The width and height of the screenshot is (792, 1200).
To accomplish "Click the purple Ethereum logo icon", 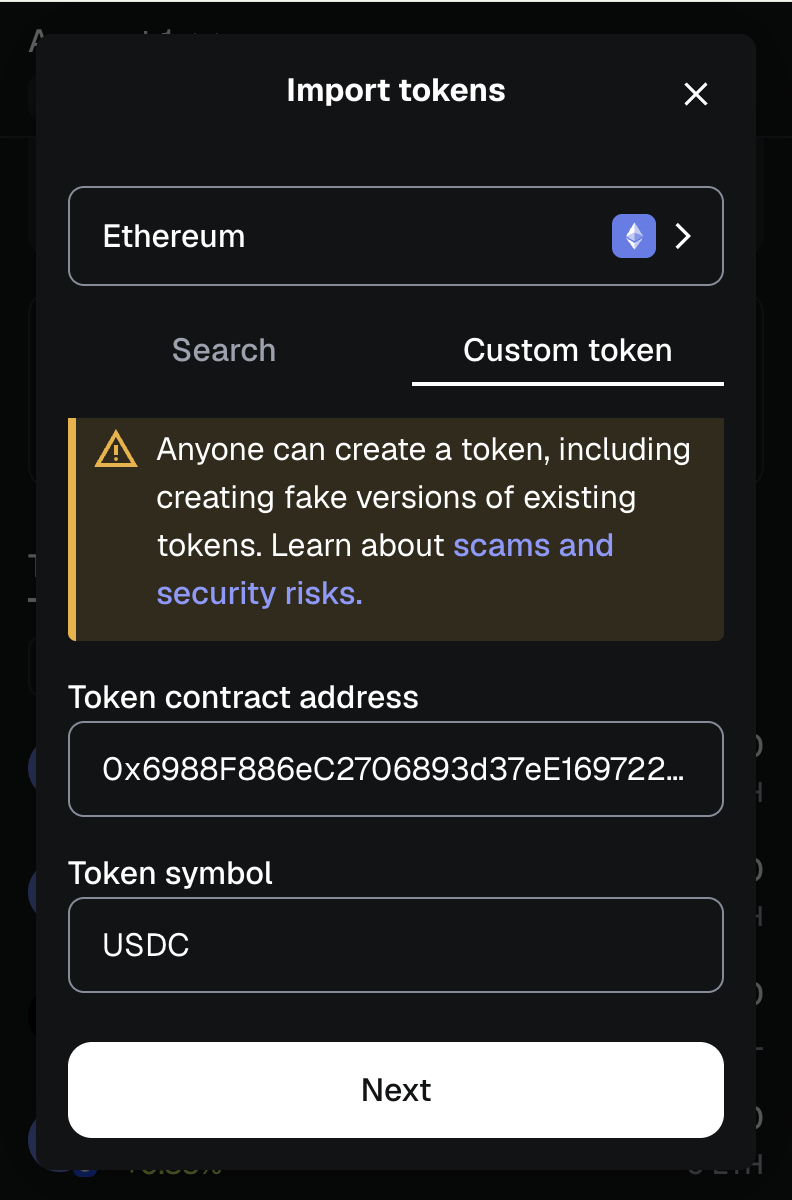I will pyautogui.click(x=634, y=236).
